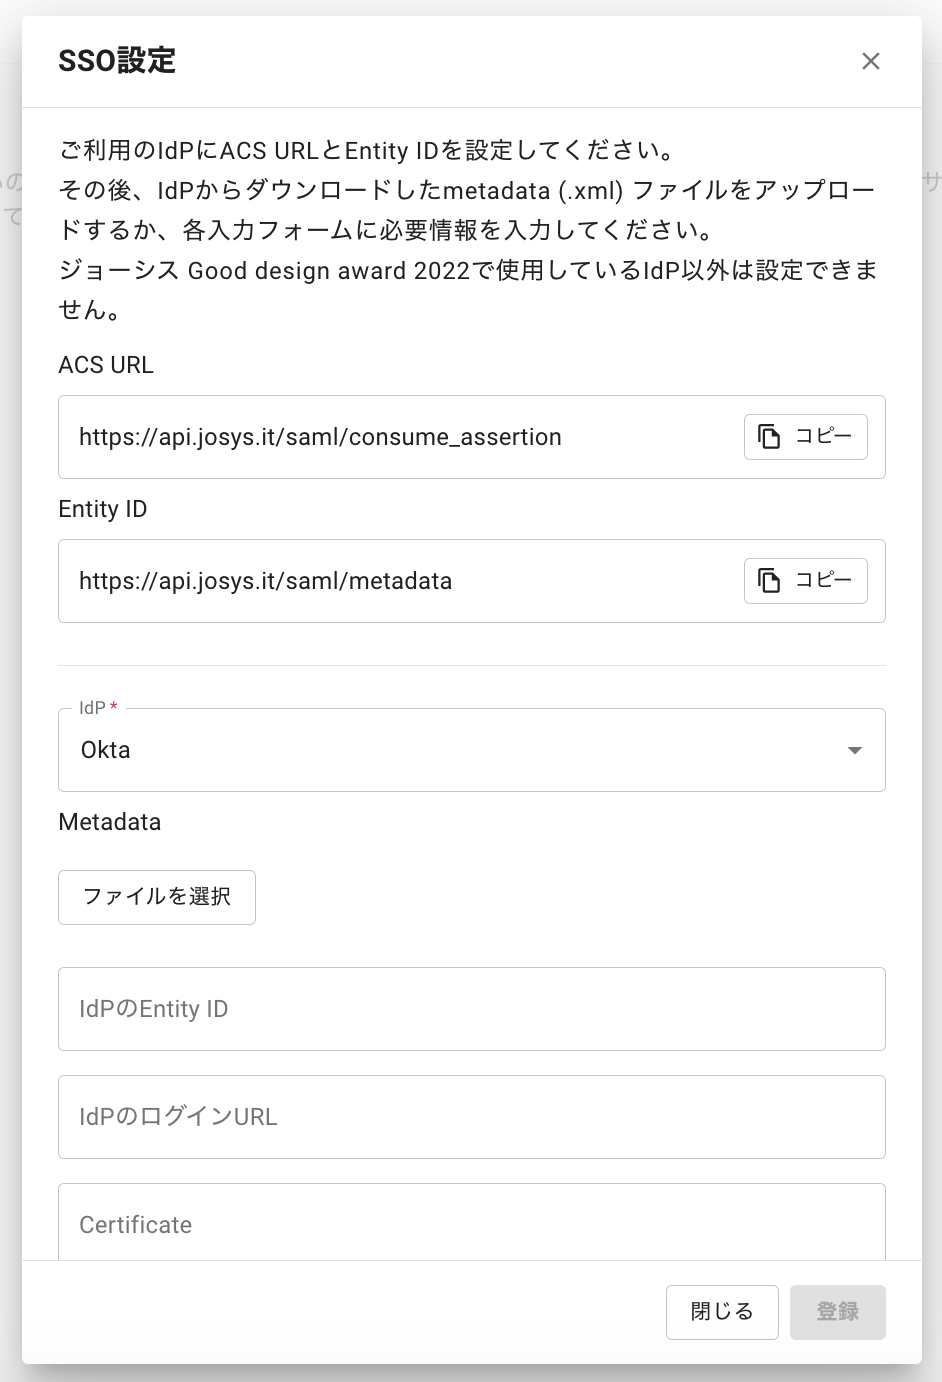The height and width of the screenshot is (1382, 942).
Task: Click the IdP required field label
Action: pyautogui.click(x=98, y=708)
